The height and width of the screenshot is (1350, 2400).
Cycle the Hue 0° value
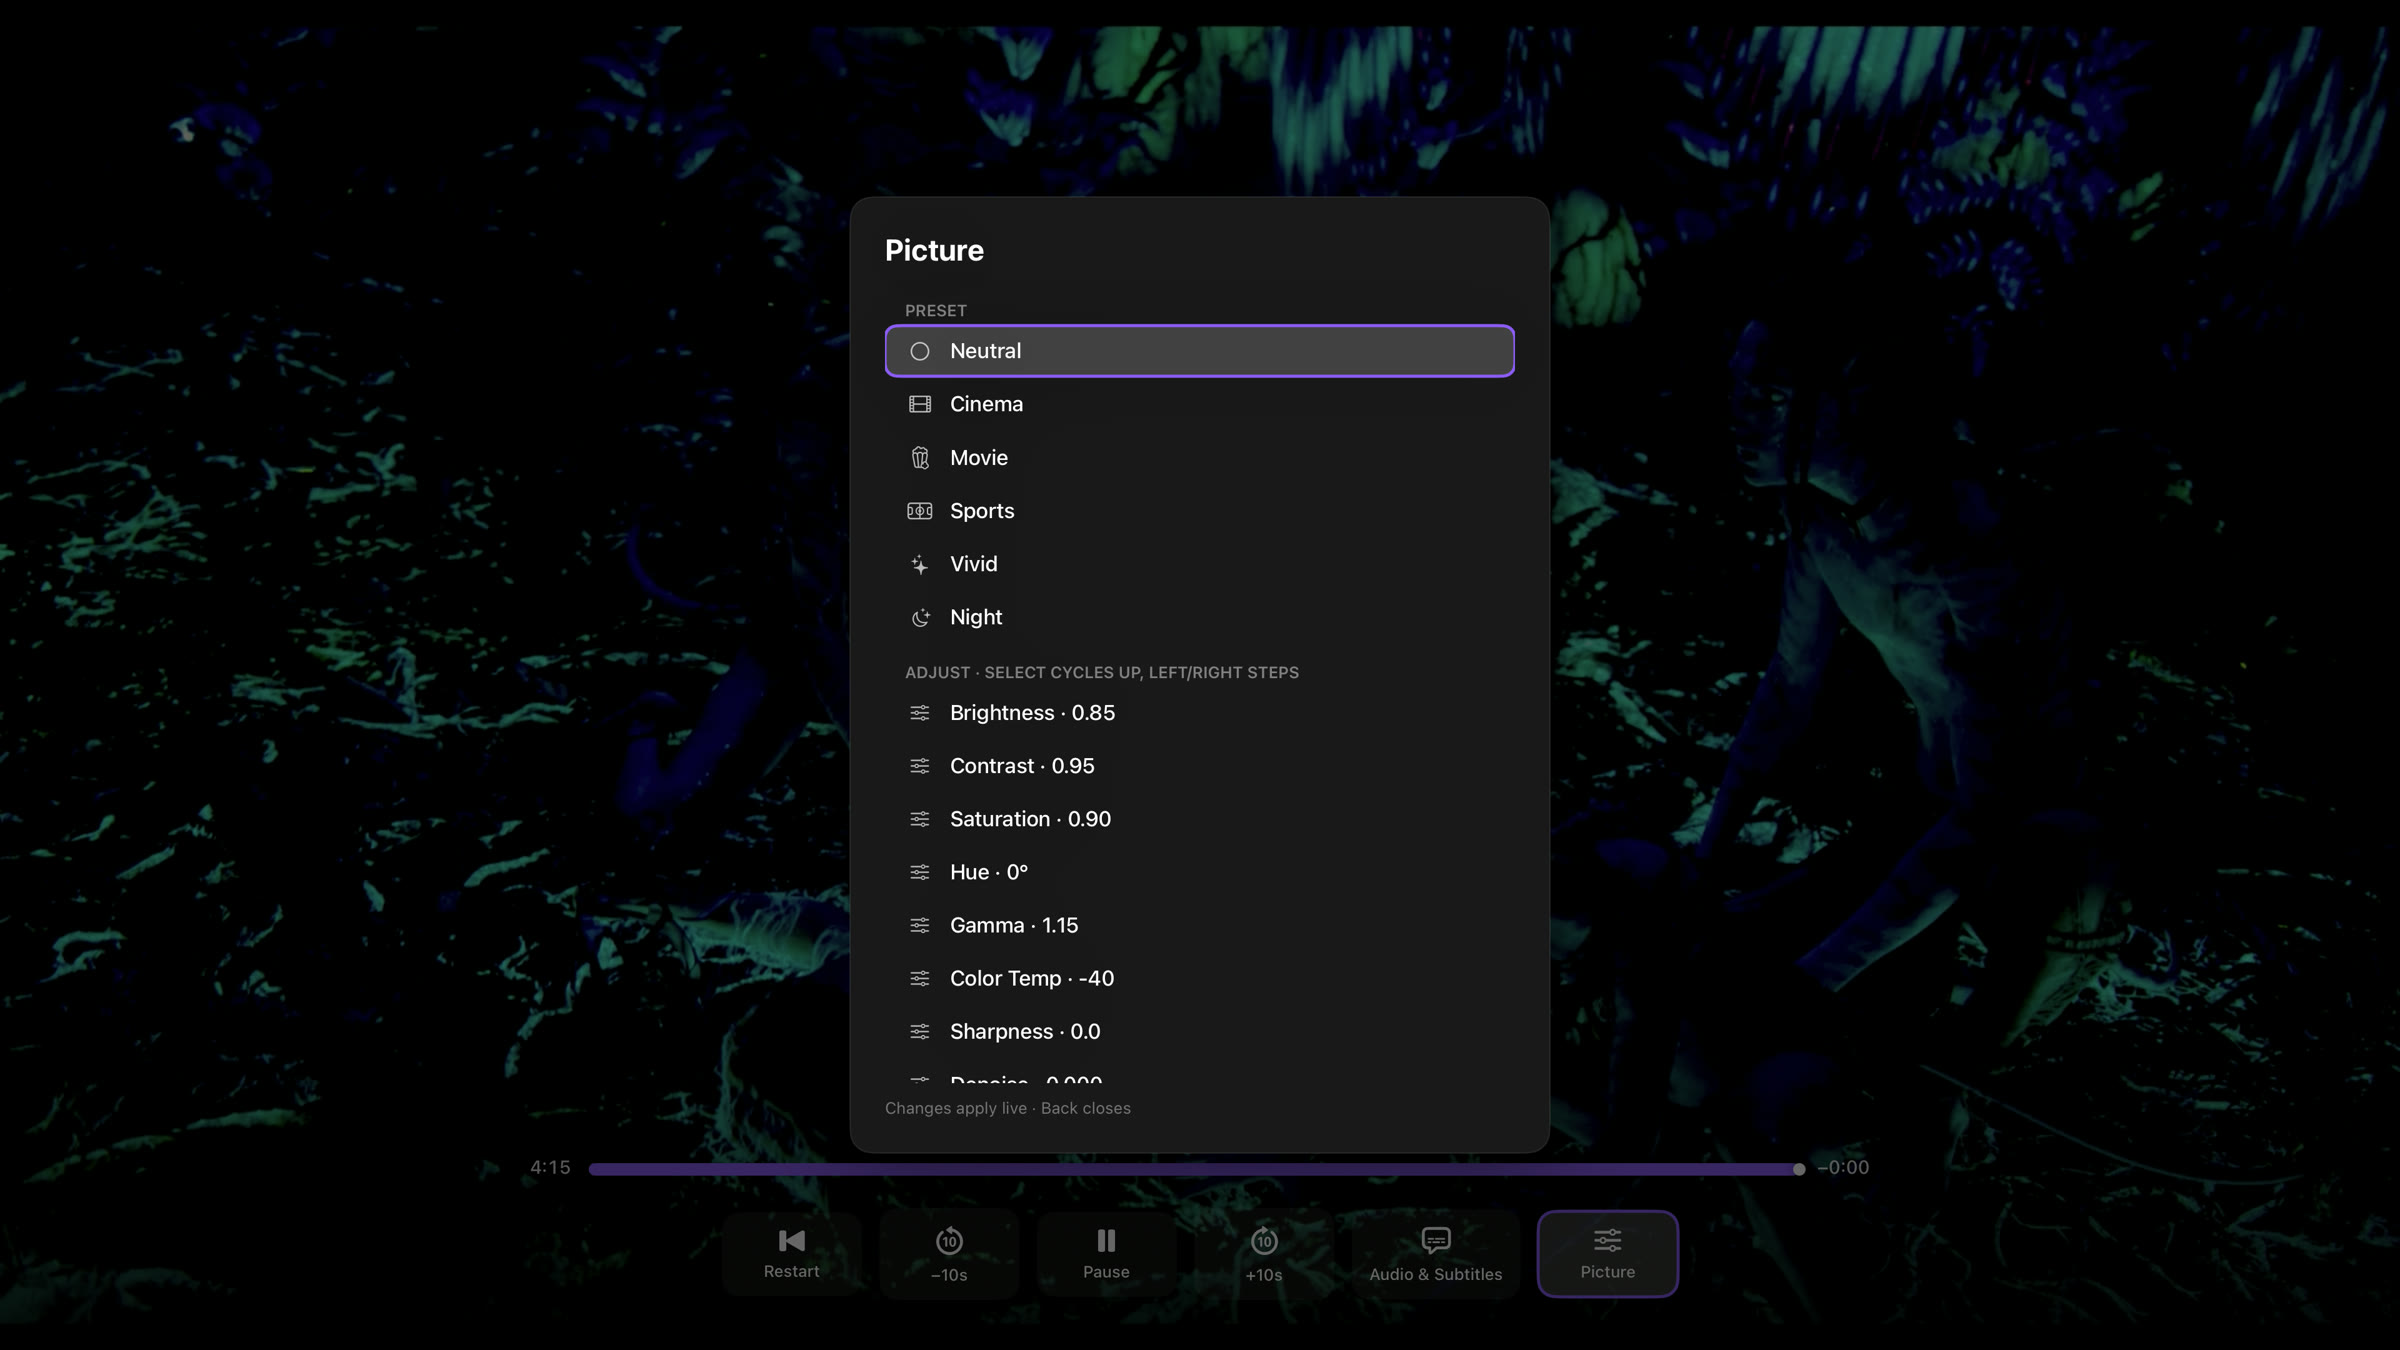point(1199,872)
